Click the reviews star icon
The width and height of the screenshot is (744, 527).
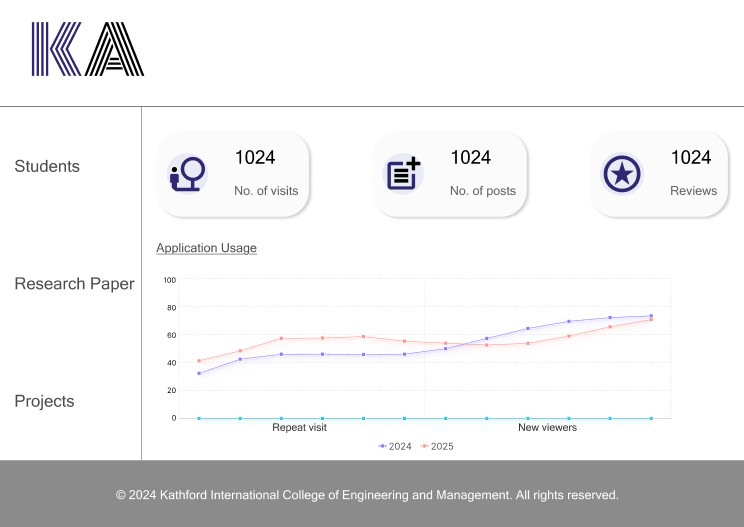621,174
